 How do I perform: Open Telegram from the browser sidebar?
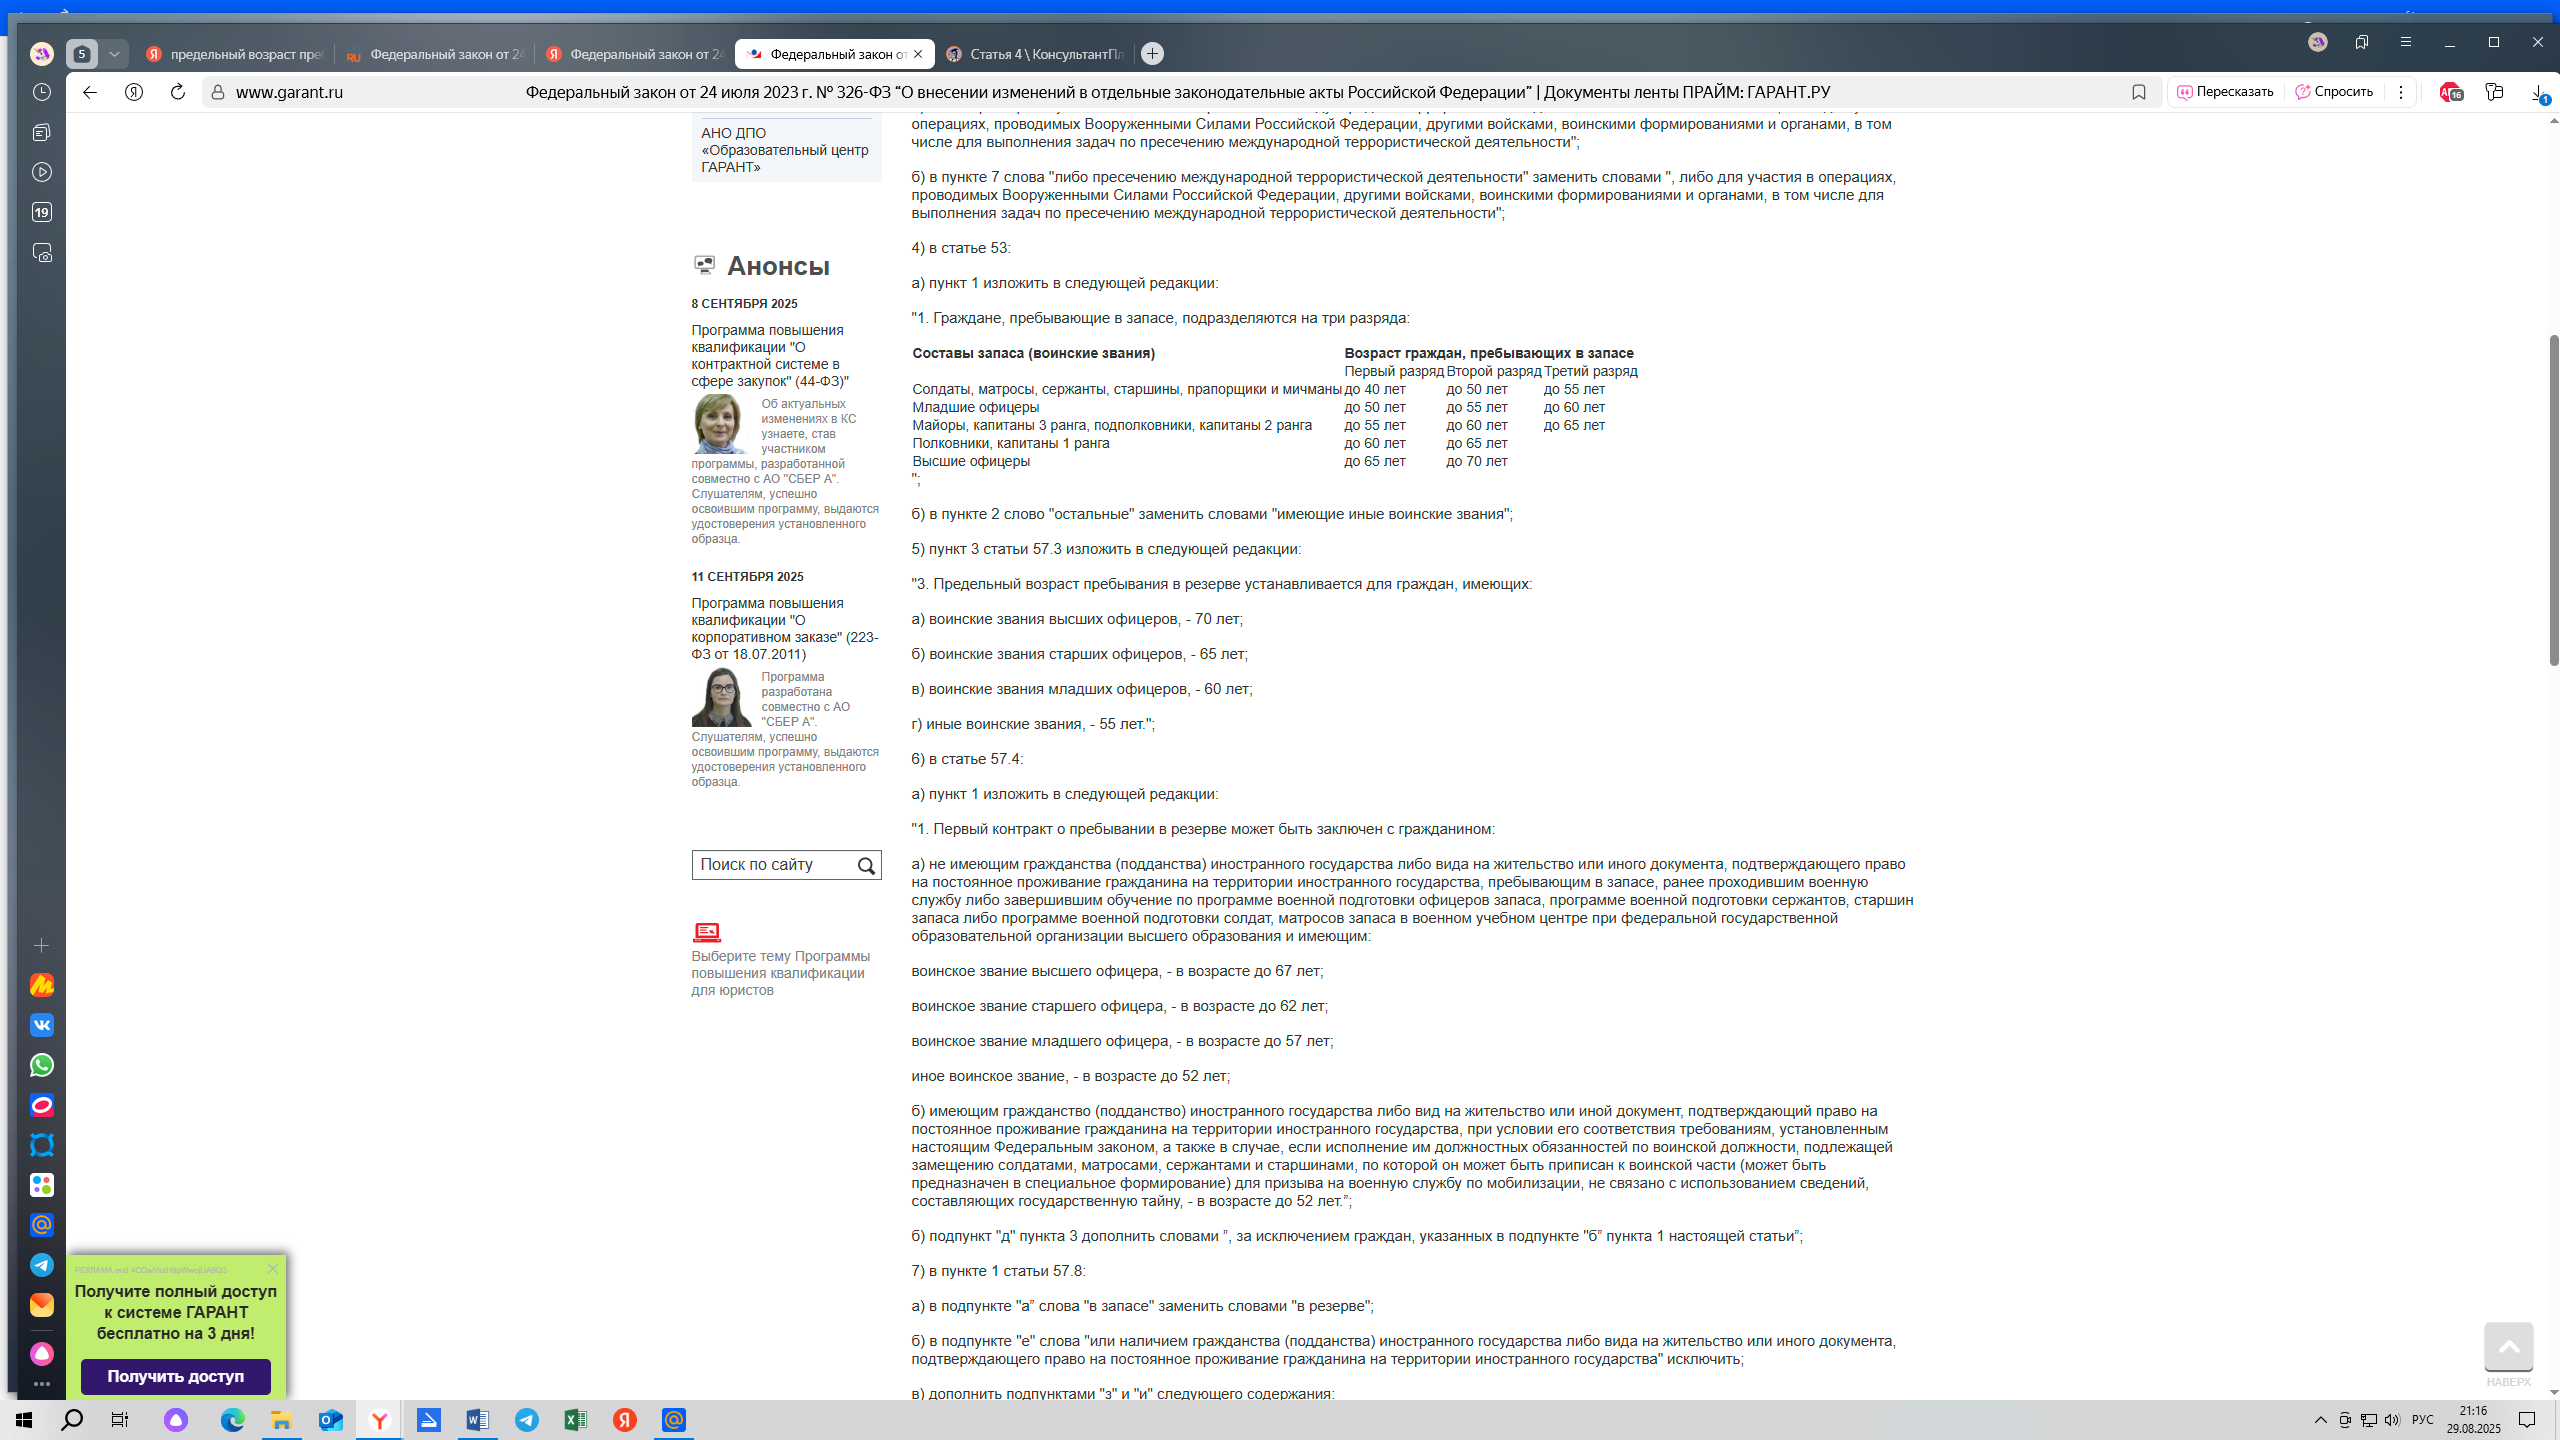pyautogui.click(x=42, y=1265)
